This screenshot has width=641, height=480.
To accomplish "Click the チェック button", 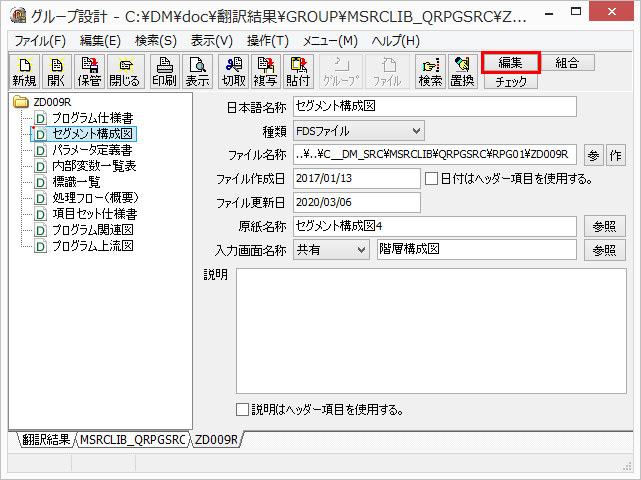I will (x=511, y=82).
